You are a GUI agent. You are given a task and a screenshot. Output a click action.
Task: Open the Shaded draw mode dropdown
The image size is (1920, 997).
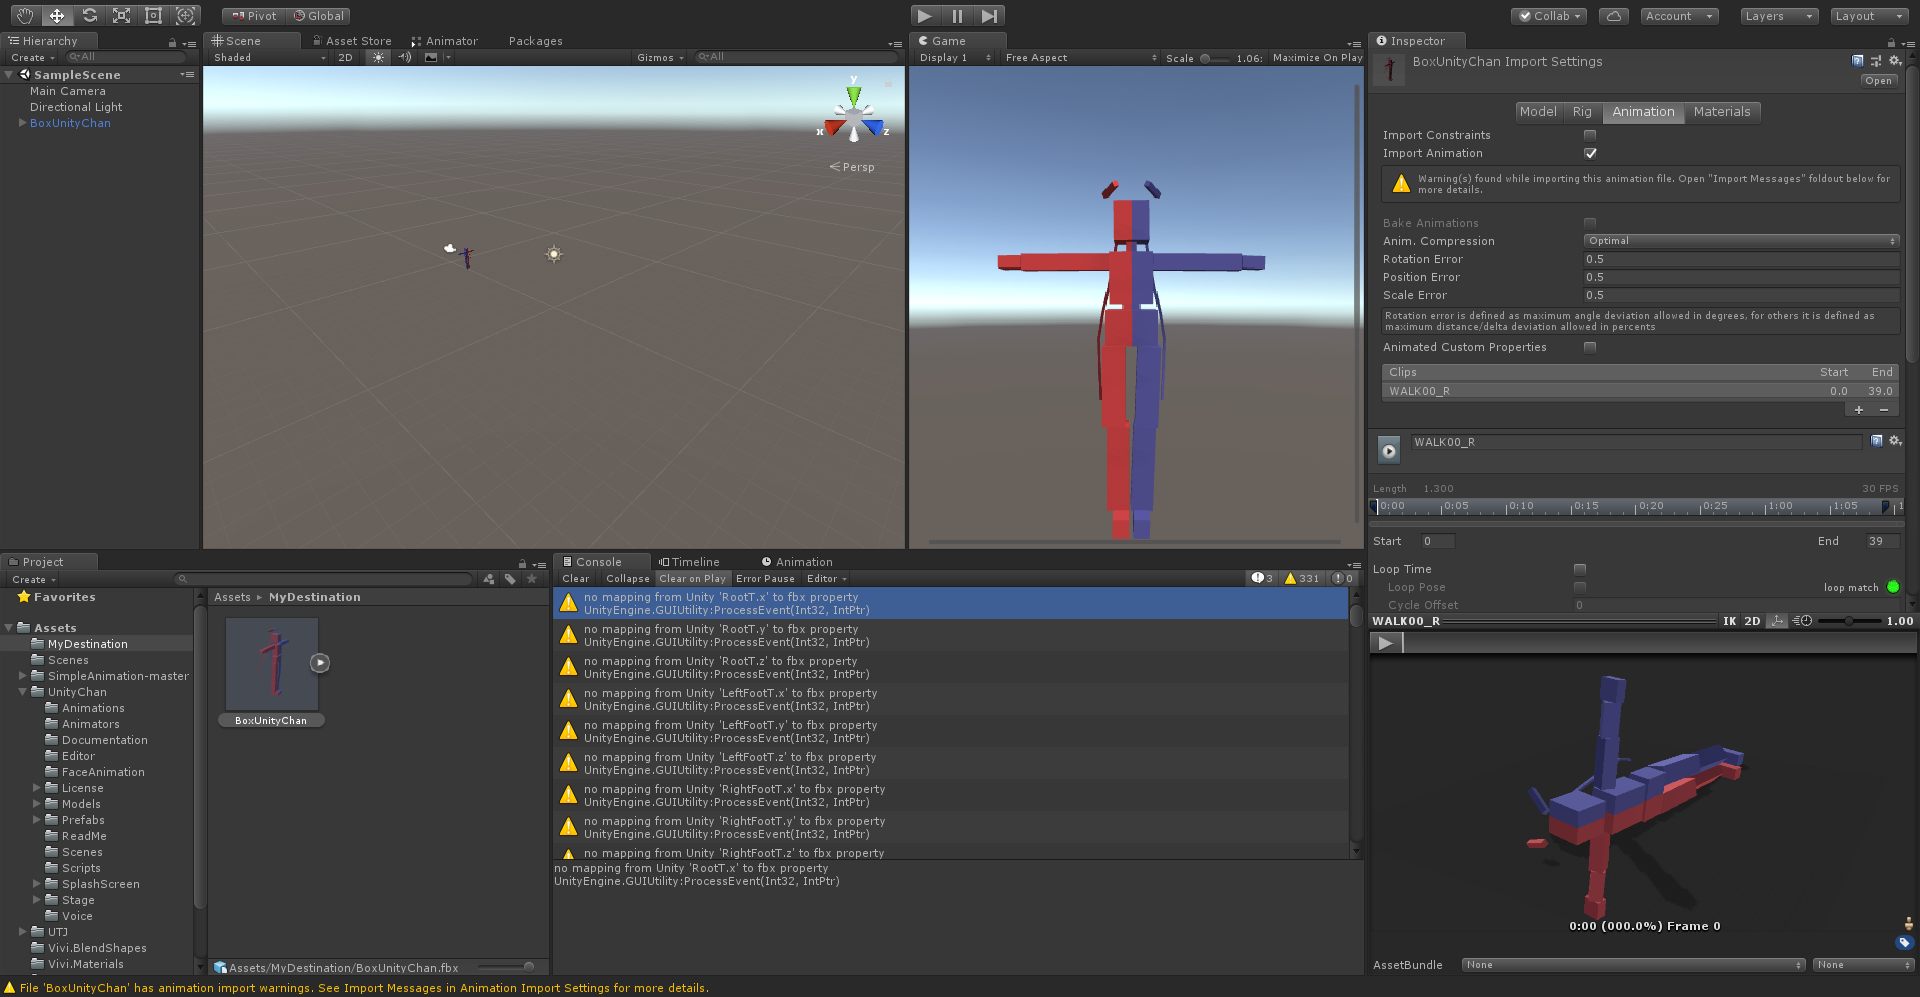(269, 57)
